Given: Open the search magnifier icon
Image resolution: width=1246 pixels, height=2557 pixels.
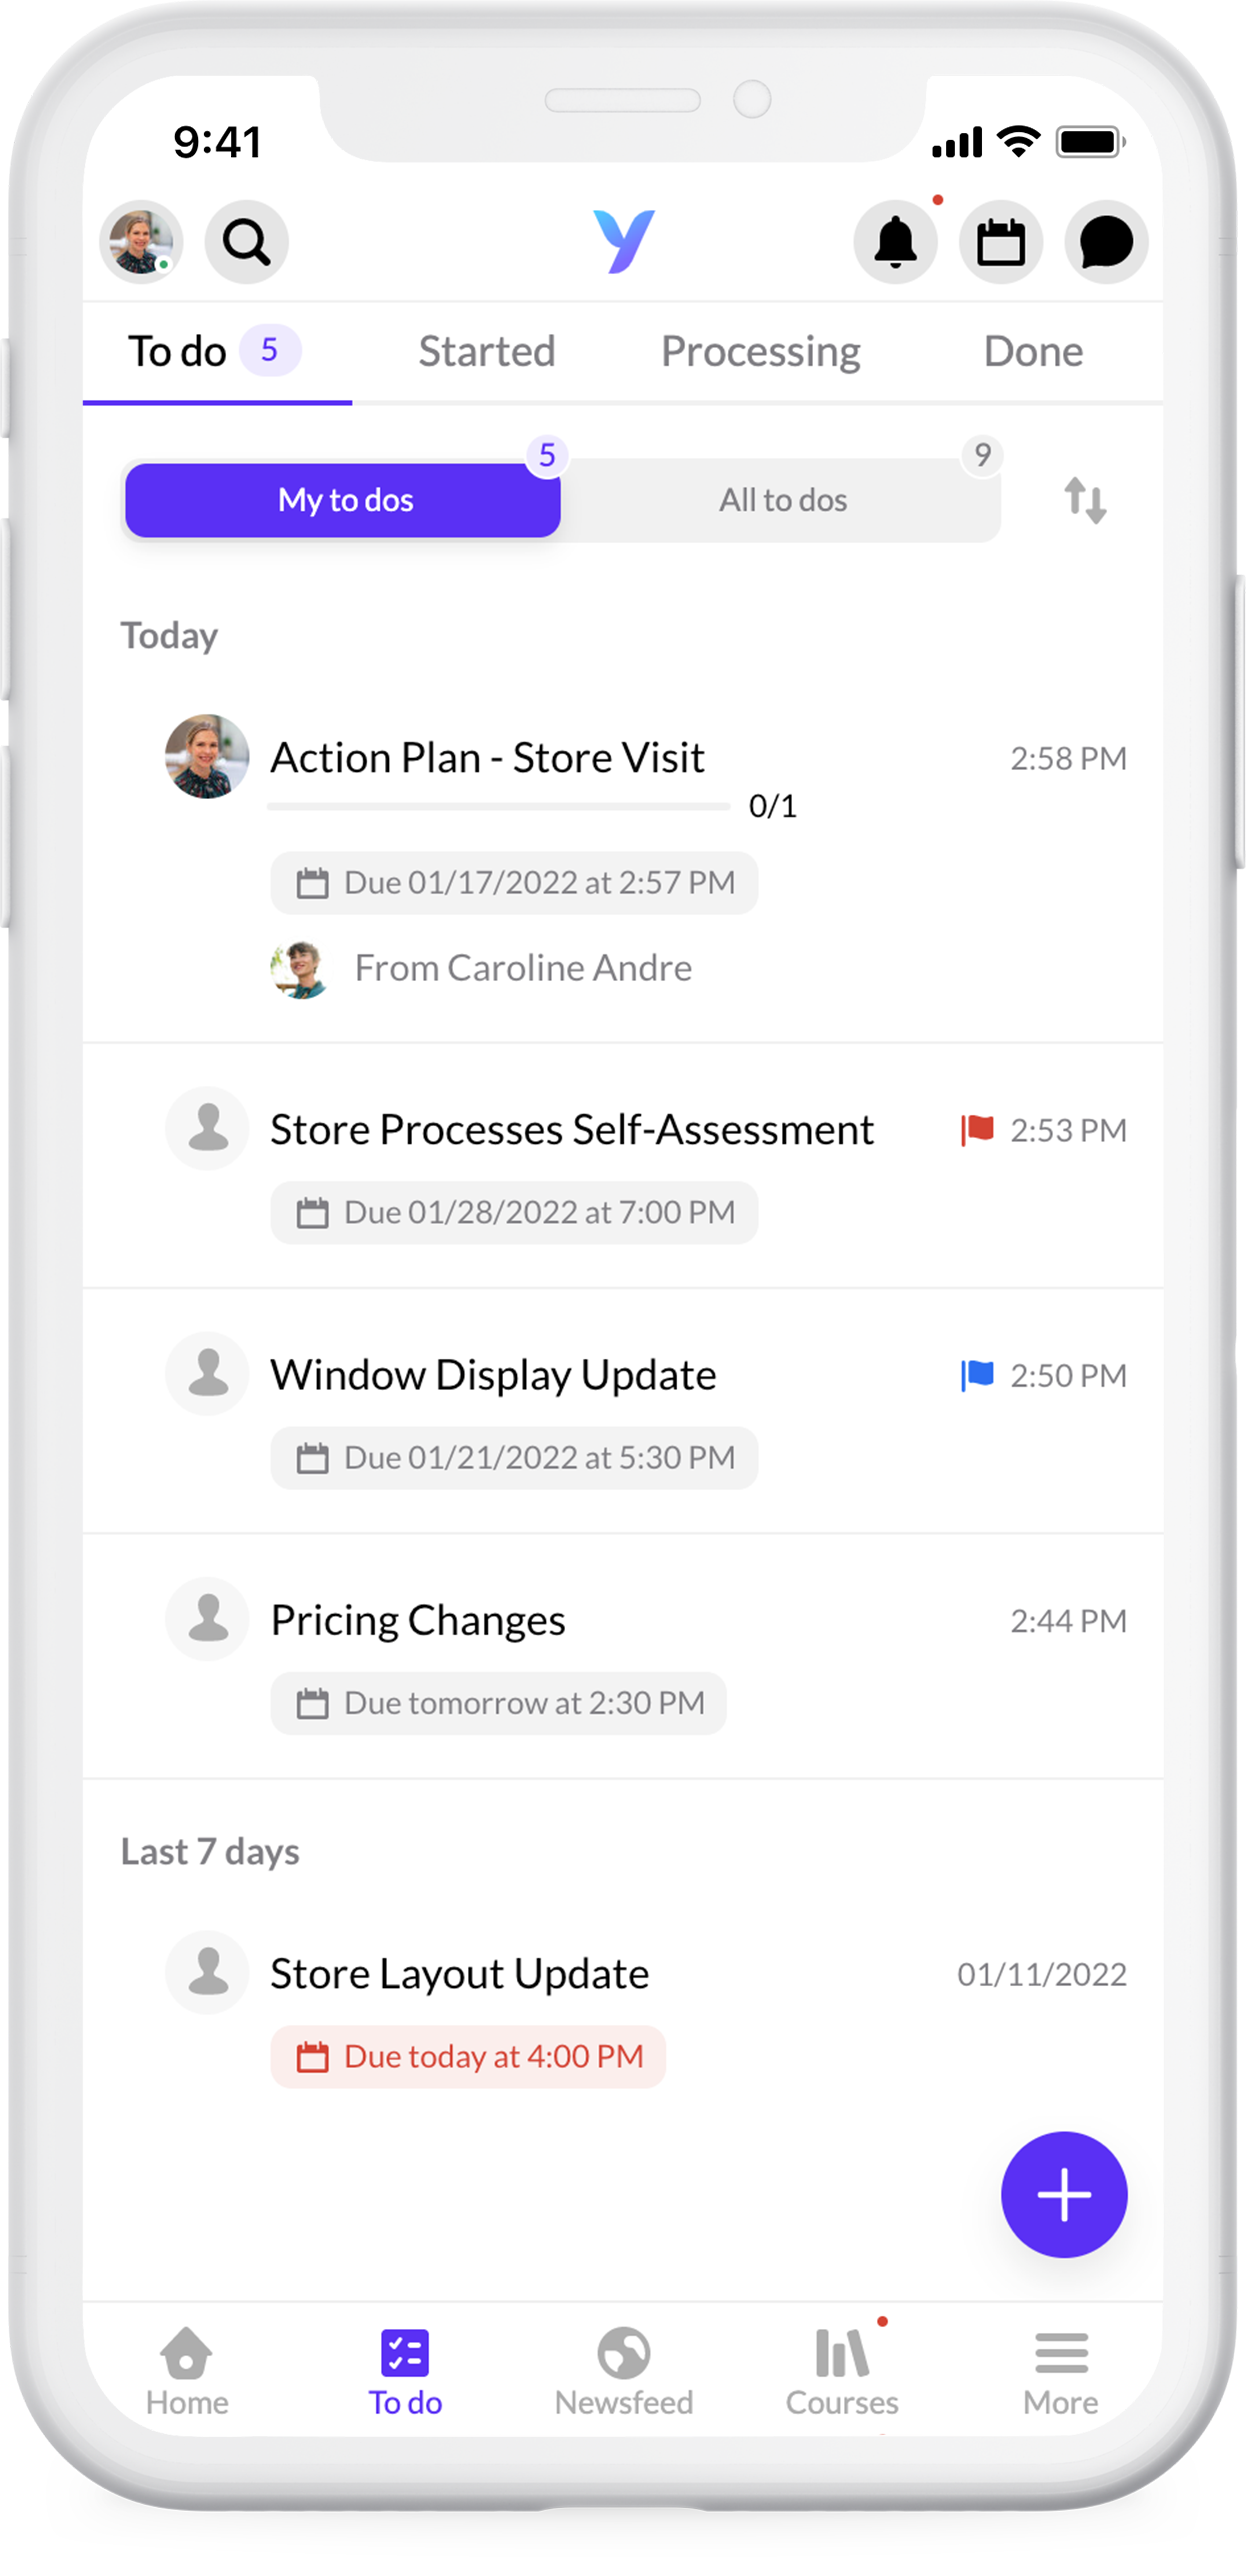Looking at the screenshot, I should tap(246, 242).
